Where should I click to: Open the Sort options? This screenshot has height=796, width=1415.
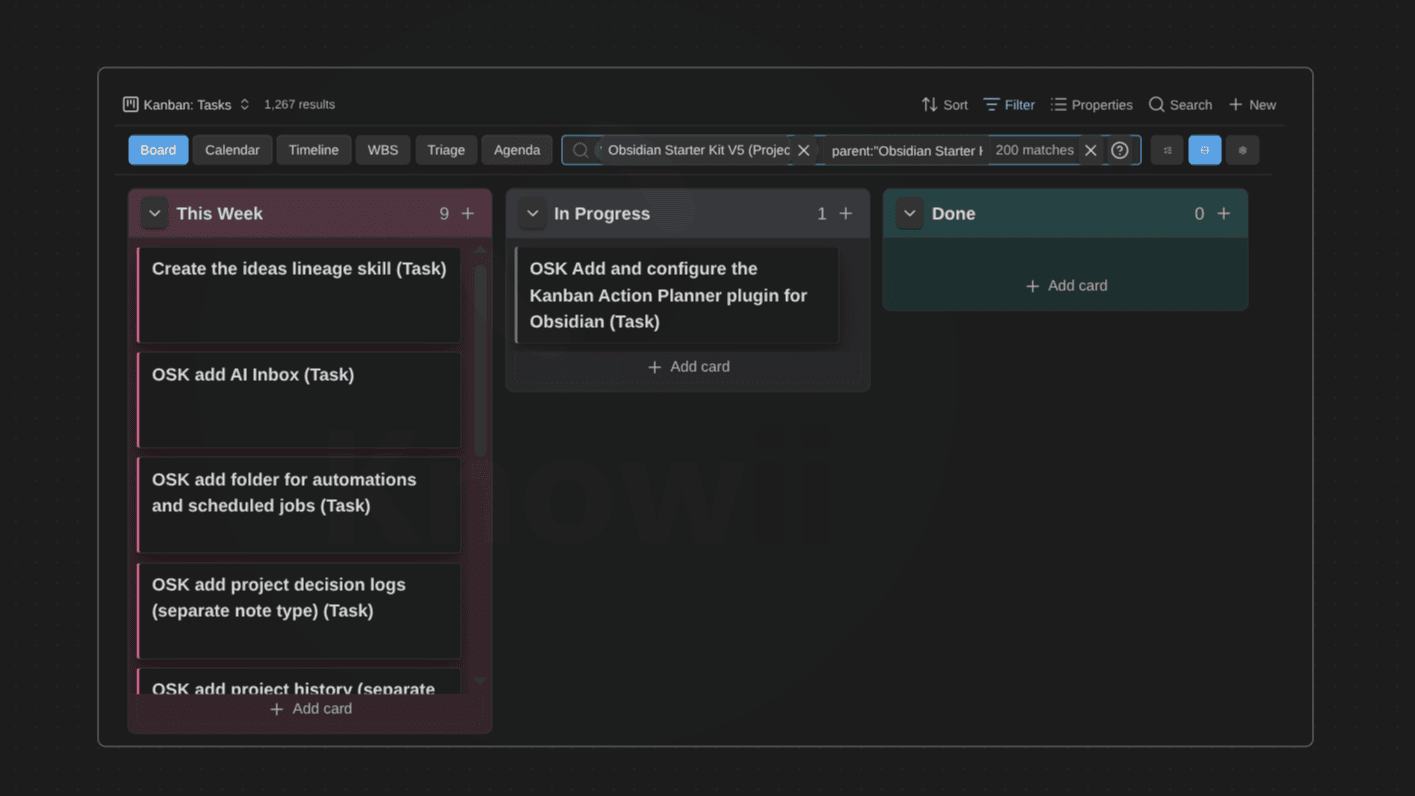[944, 105]
